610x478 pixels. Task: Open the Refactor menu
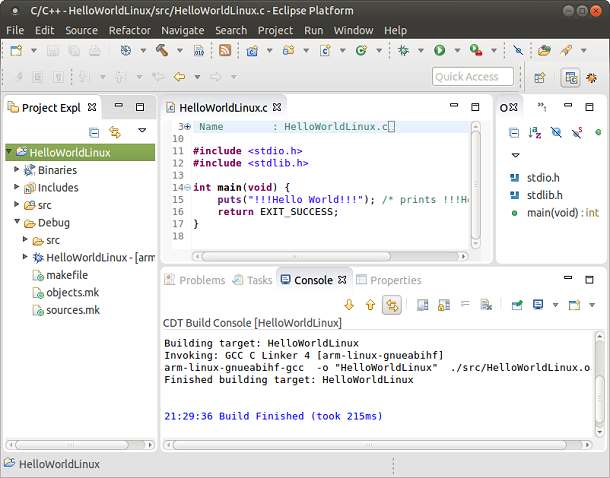[129, 30]
